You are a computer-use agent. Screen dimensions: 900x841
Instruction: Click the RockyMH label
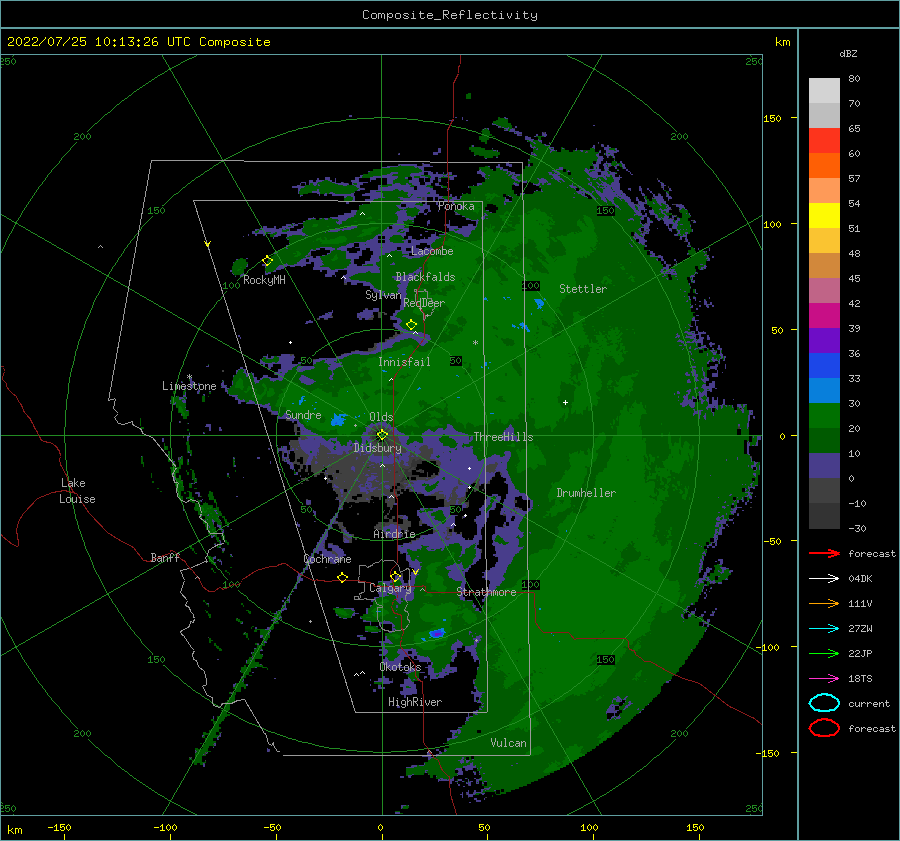click(264, 280)
